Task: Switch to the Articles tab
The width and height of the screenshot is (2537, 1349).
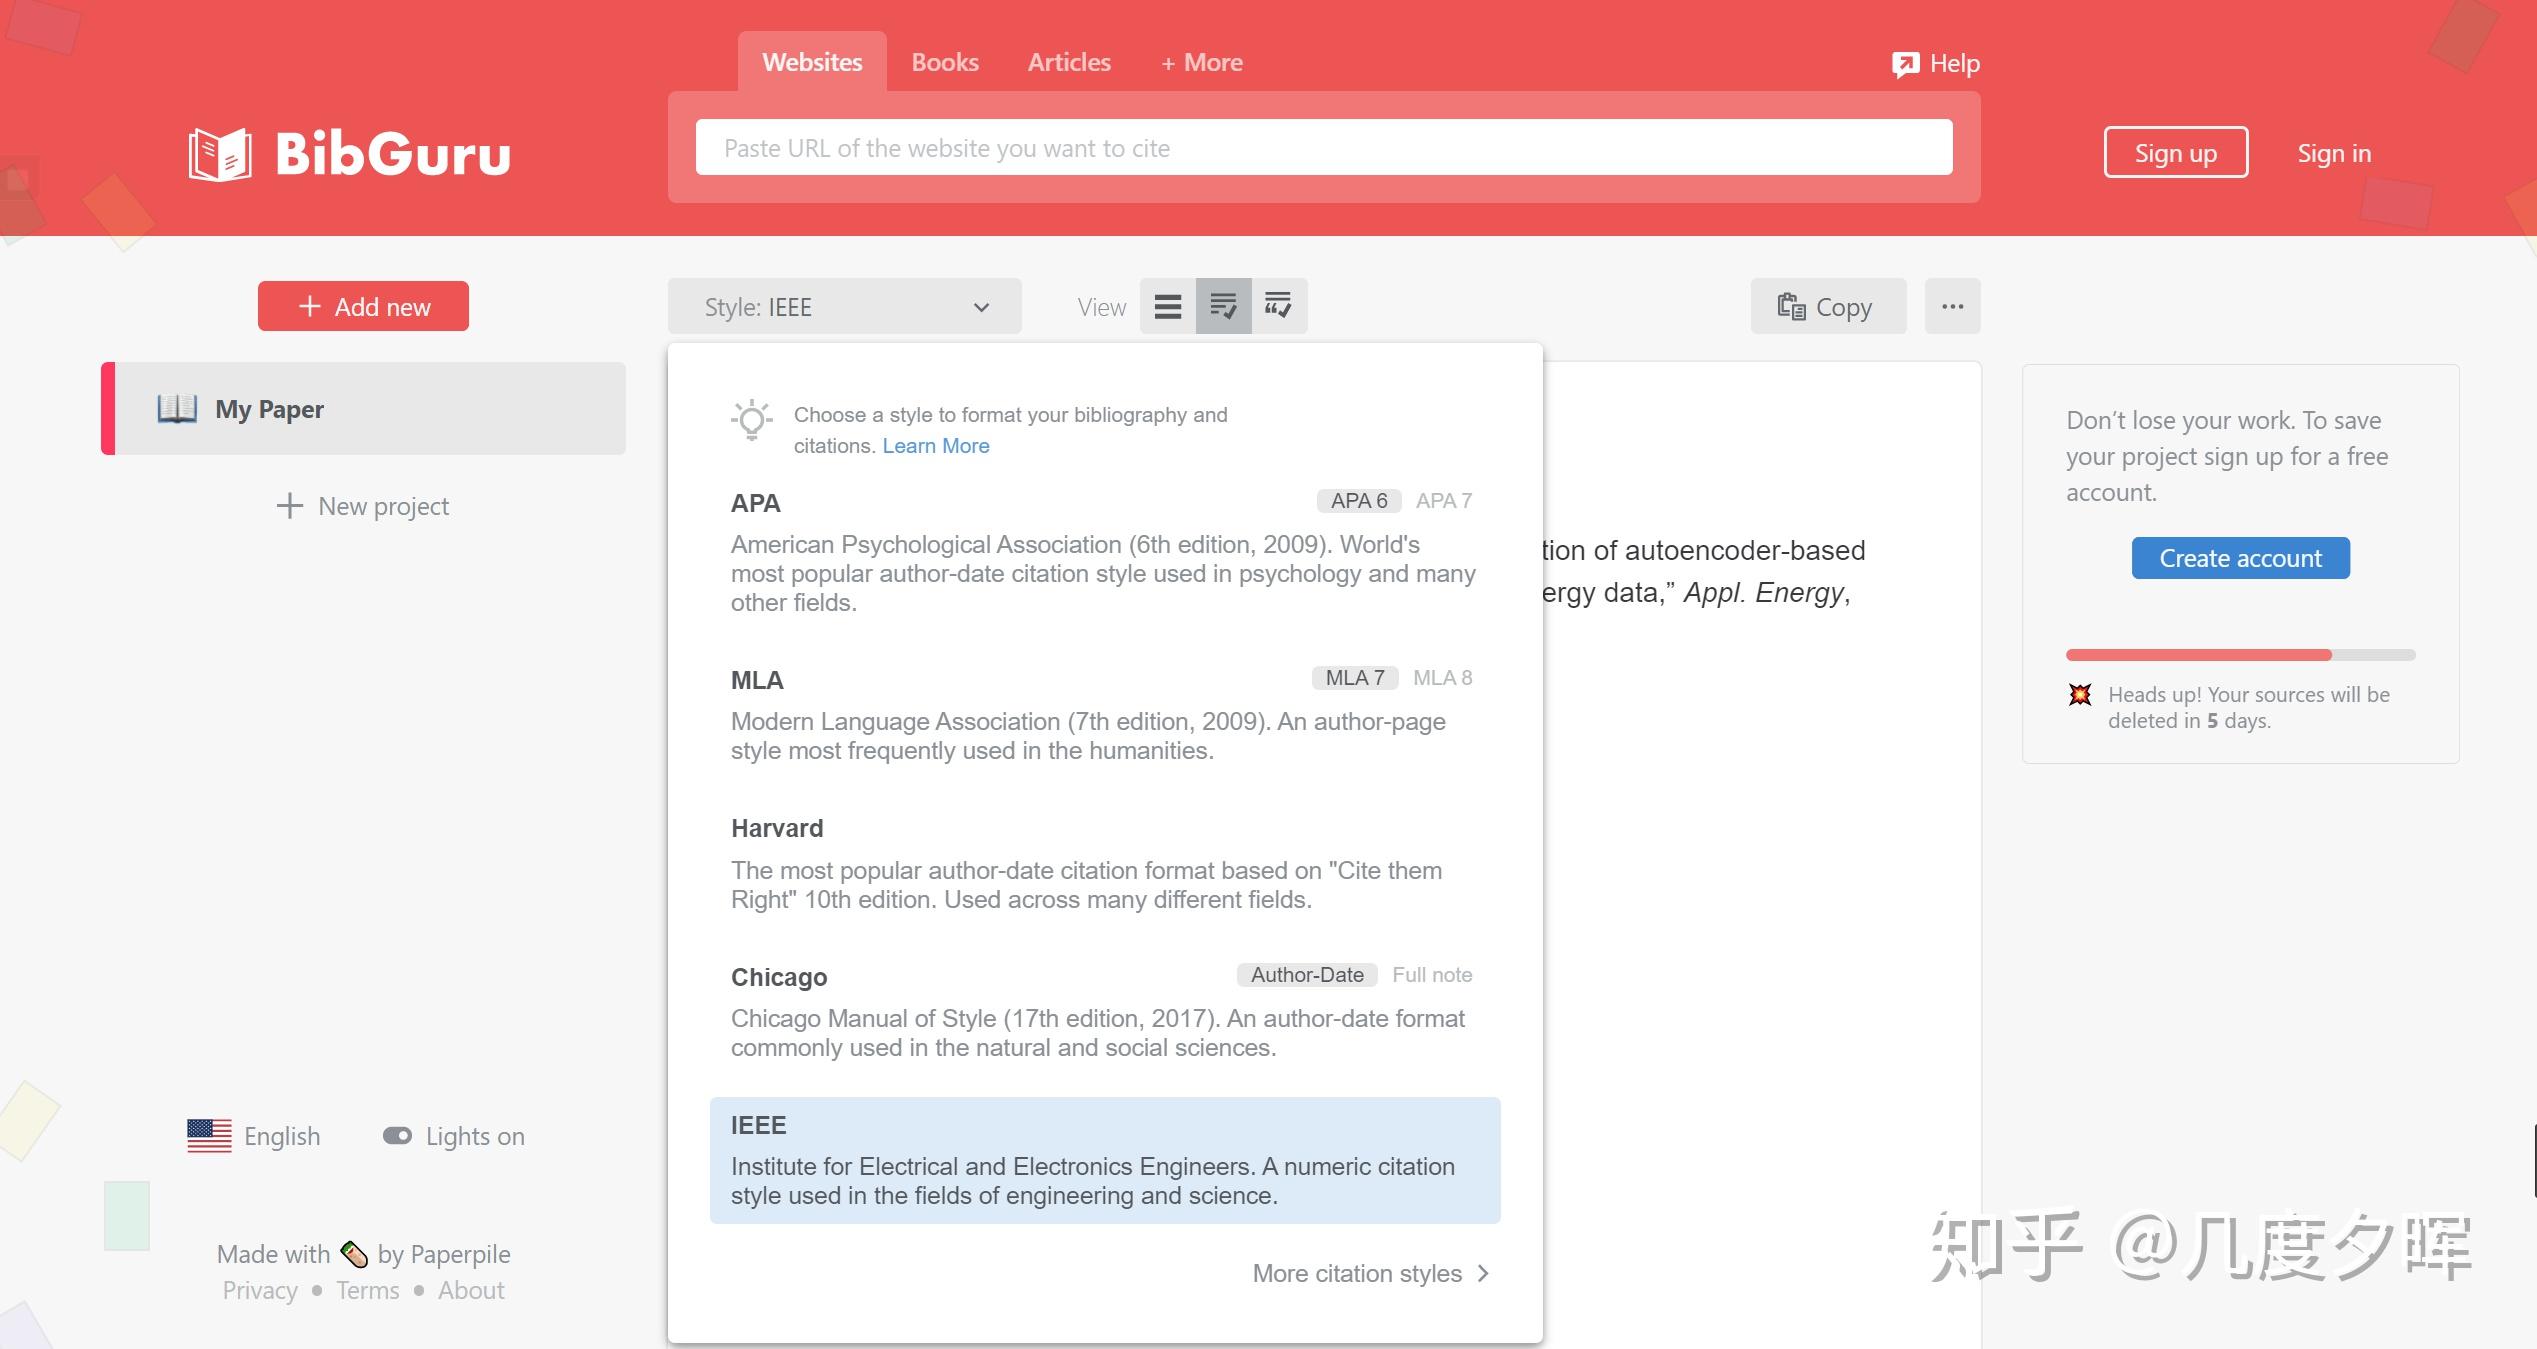Action: click(1068, 62)
